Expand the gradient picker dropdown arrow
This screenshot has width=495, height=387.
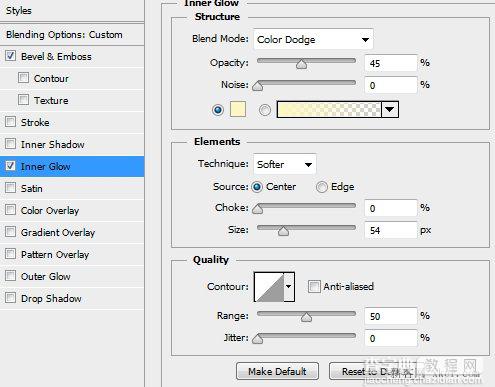390,109
